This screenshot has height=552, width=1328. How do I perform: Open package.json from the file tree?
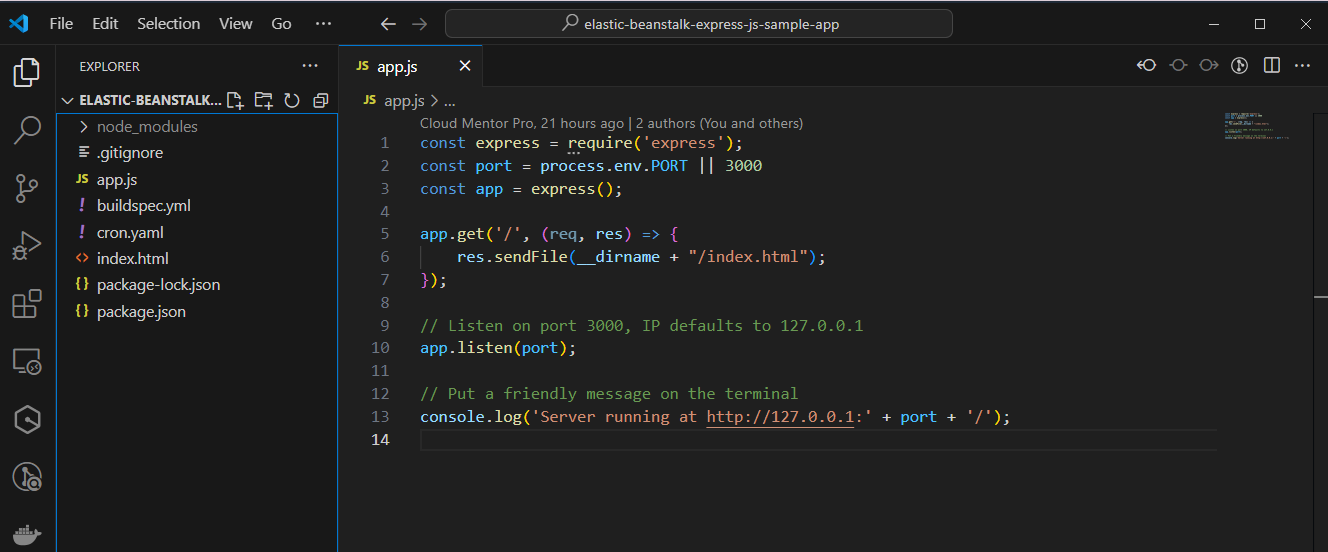141,311
